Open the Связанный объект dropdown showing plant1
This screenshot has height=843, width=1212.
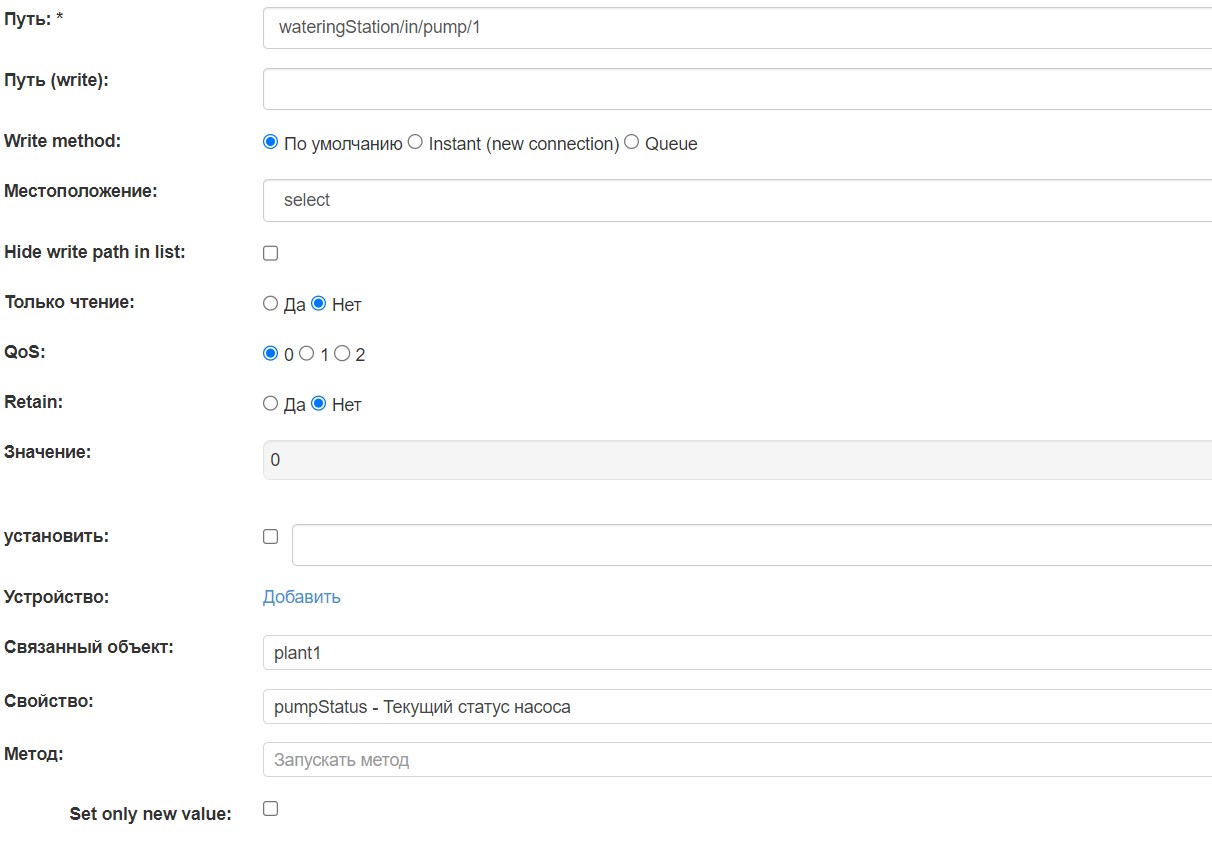[x=600, y=652]
